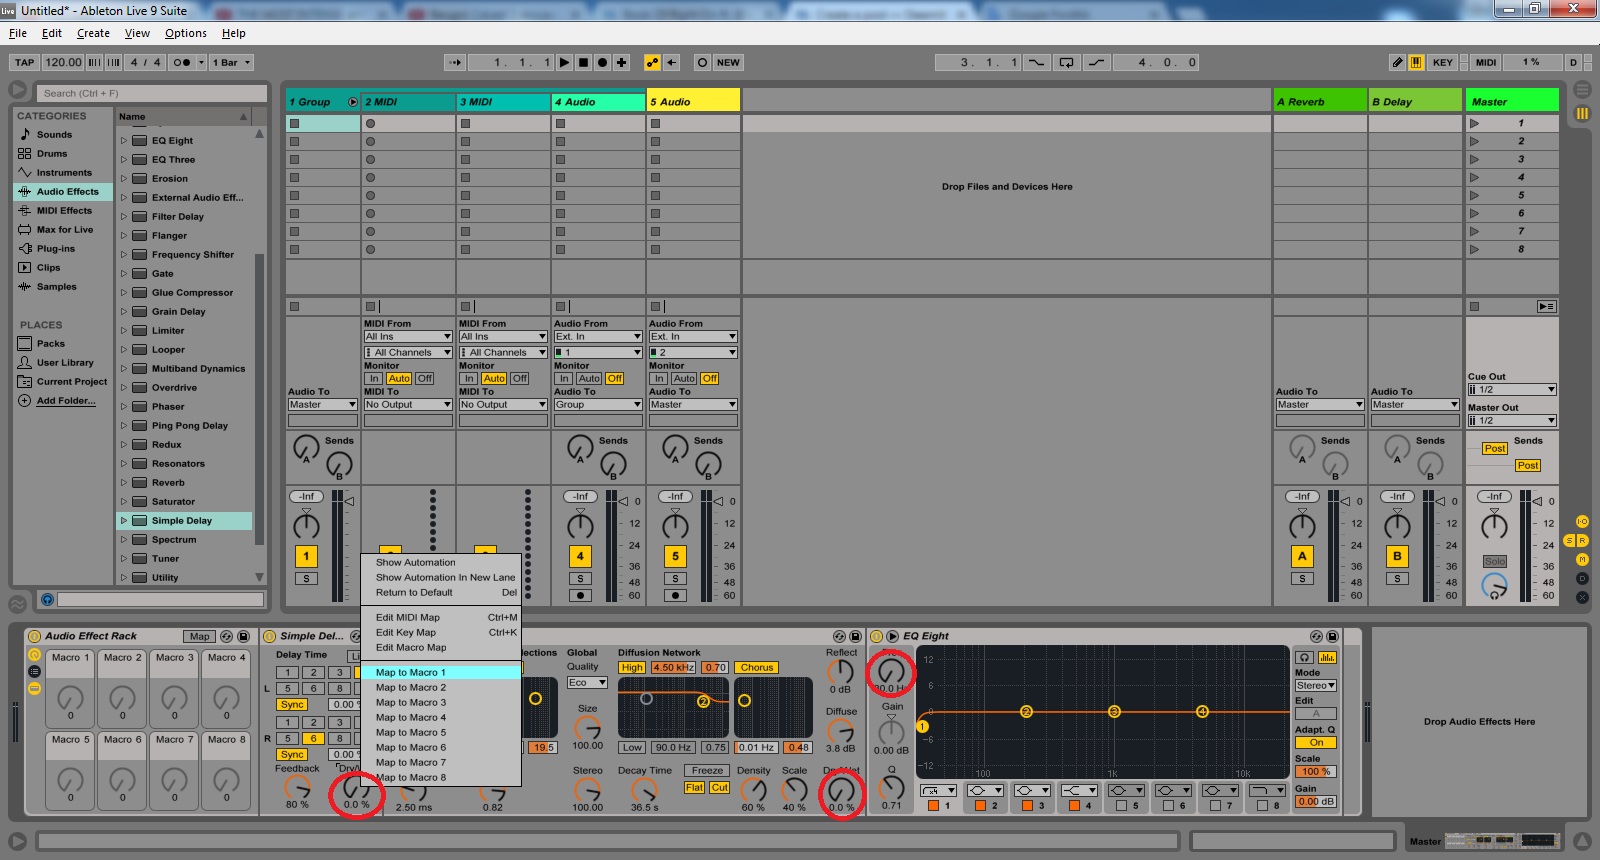Open Plug-ins category
The height and width of the screenshot is (860, 1600).
coord(56,249)
